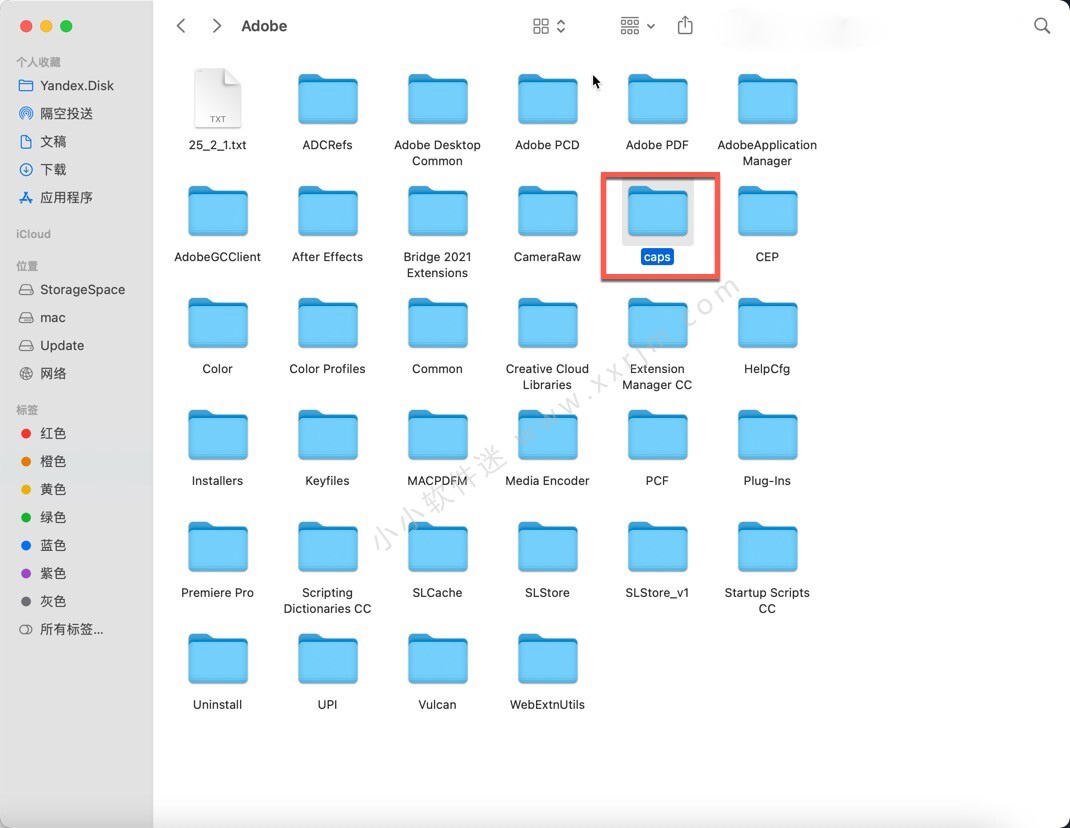Select the Vulcan folder
1070x828 pixels.
coord(437,659)
